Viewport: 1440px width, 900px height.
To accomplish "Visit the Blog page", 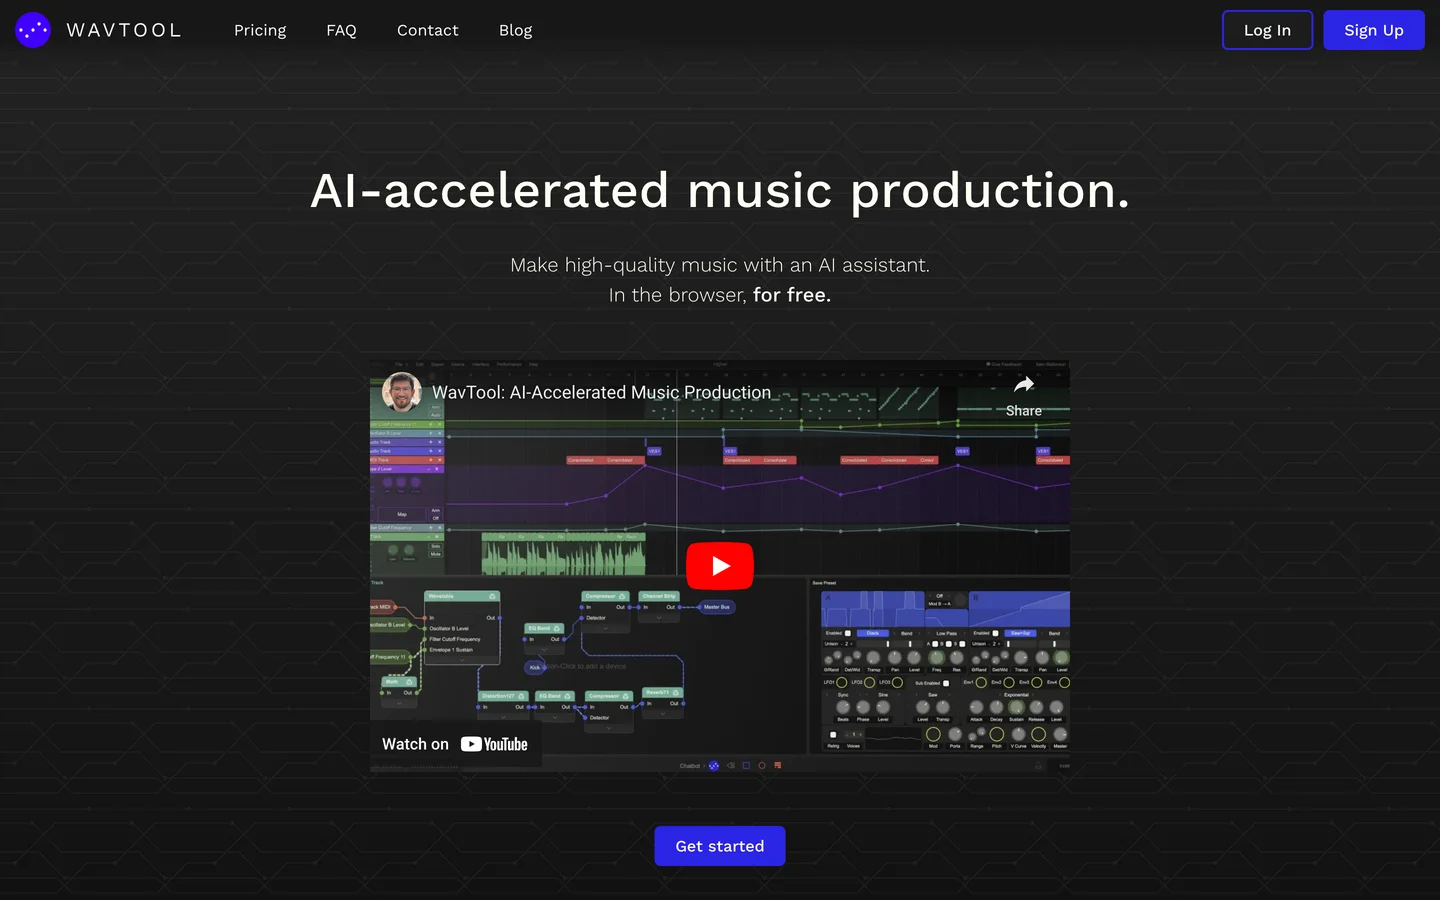I will click(515, 30).
